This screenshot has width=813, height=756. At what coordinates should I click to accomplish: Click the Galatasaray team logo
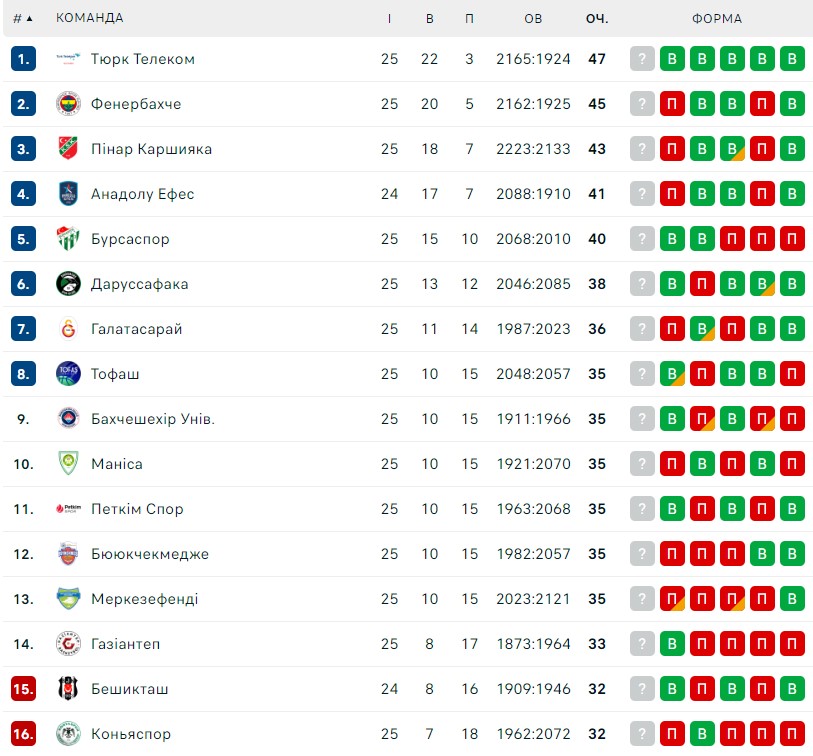coord(68,329)
